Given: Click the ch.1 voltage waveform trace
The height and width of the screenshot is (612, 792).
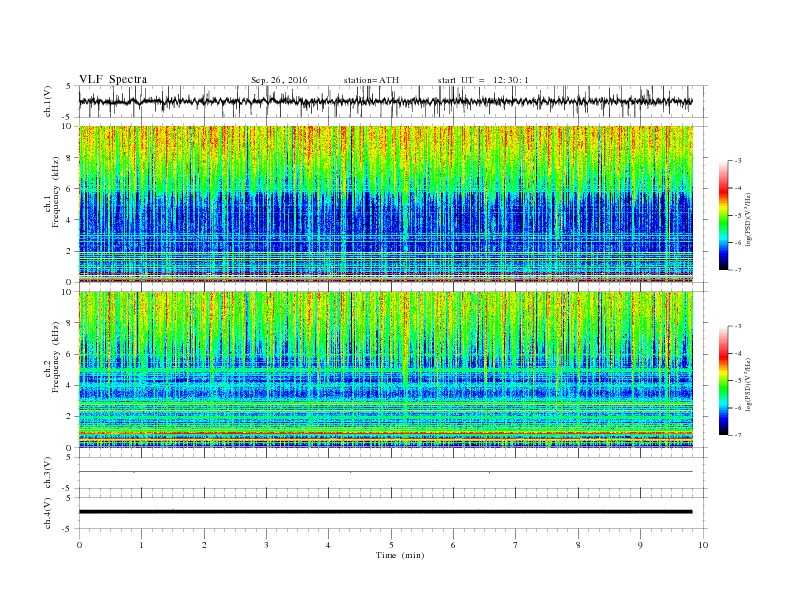Looking at the screenshot, I should (x=385, y=101).
